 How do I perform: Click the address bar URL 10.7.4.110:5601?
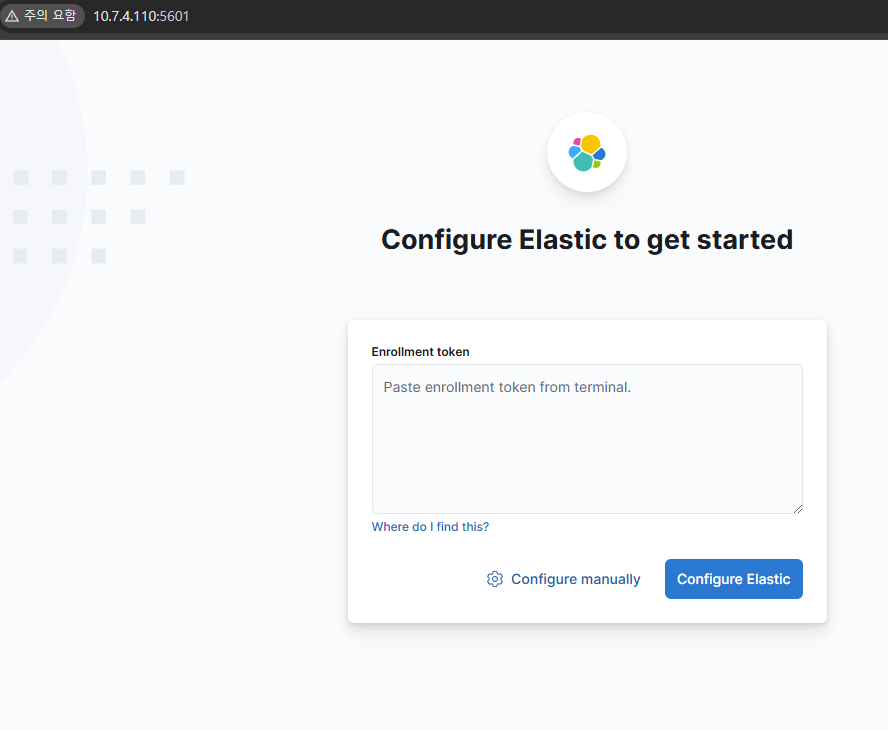coord(141,16)
